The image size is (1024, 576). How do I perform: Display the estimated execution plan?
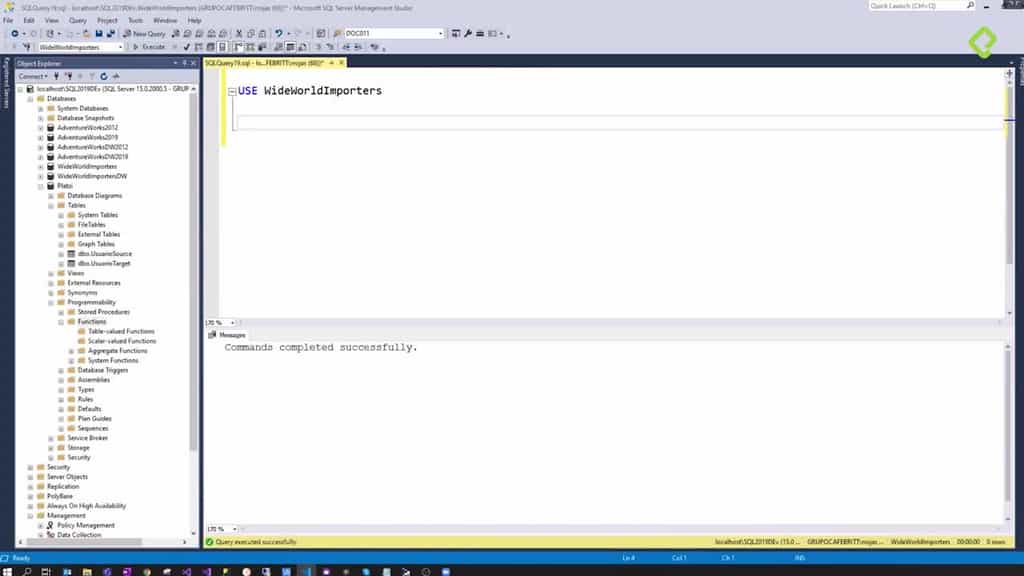199,47
